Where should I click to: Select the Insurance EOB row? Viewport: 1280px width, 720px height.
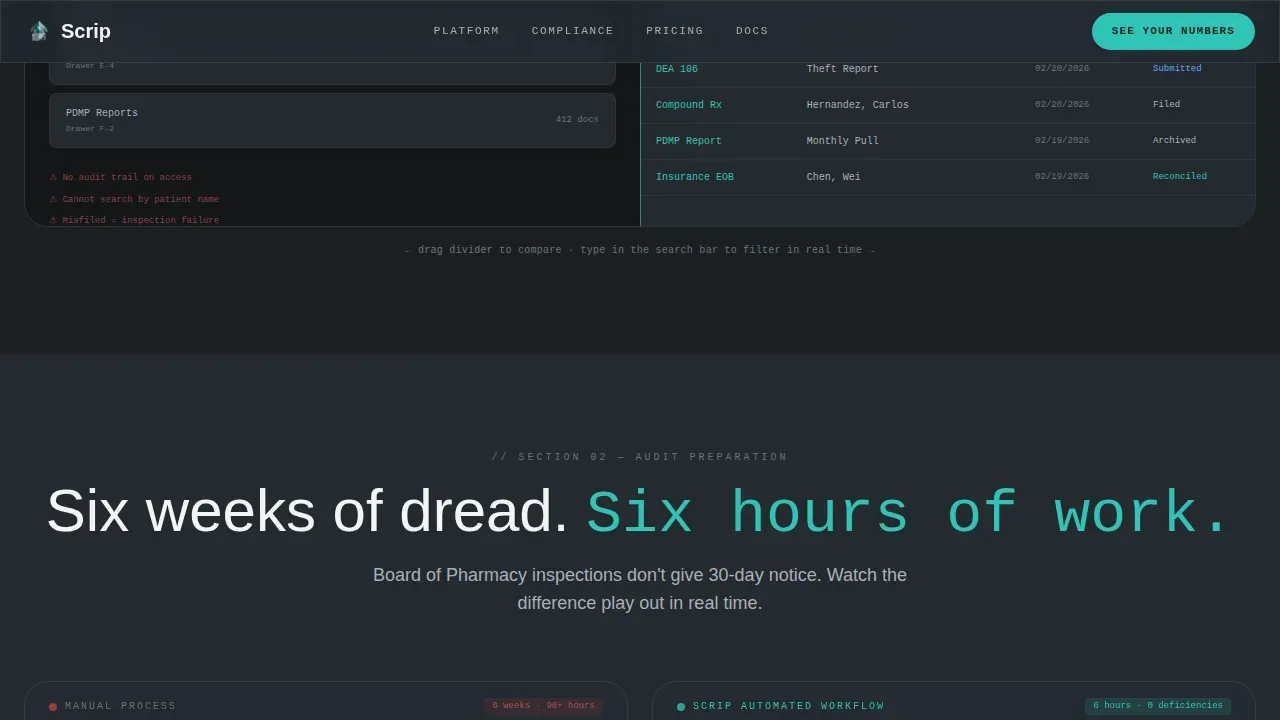pyautogui.click(x=947, y=177)
